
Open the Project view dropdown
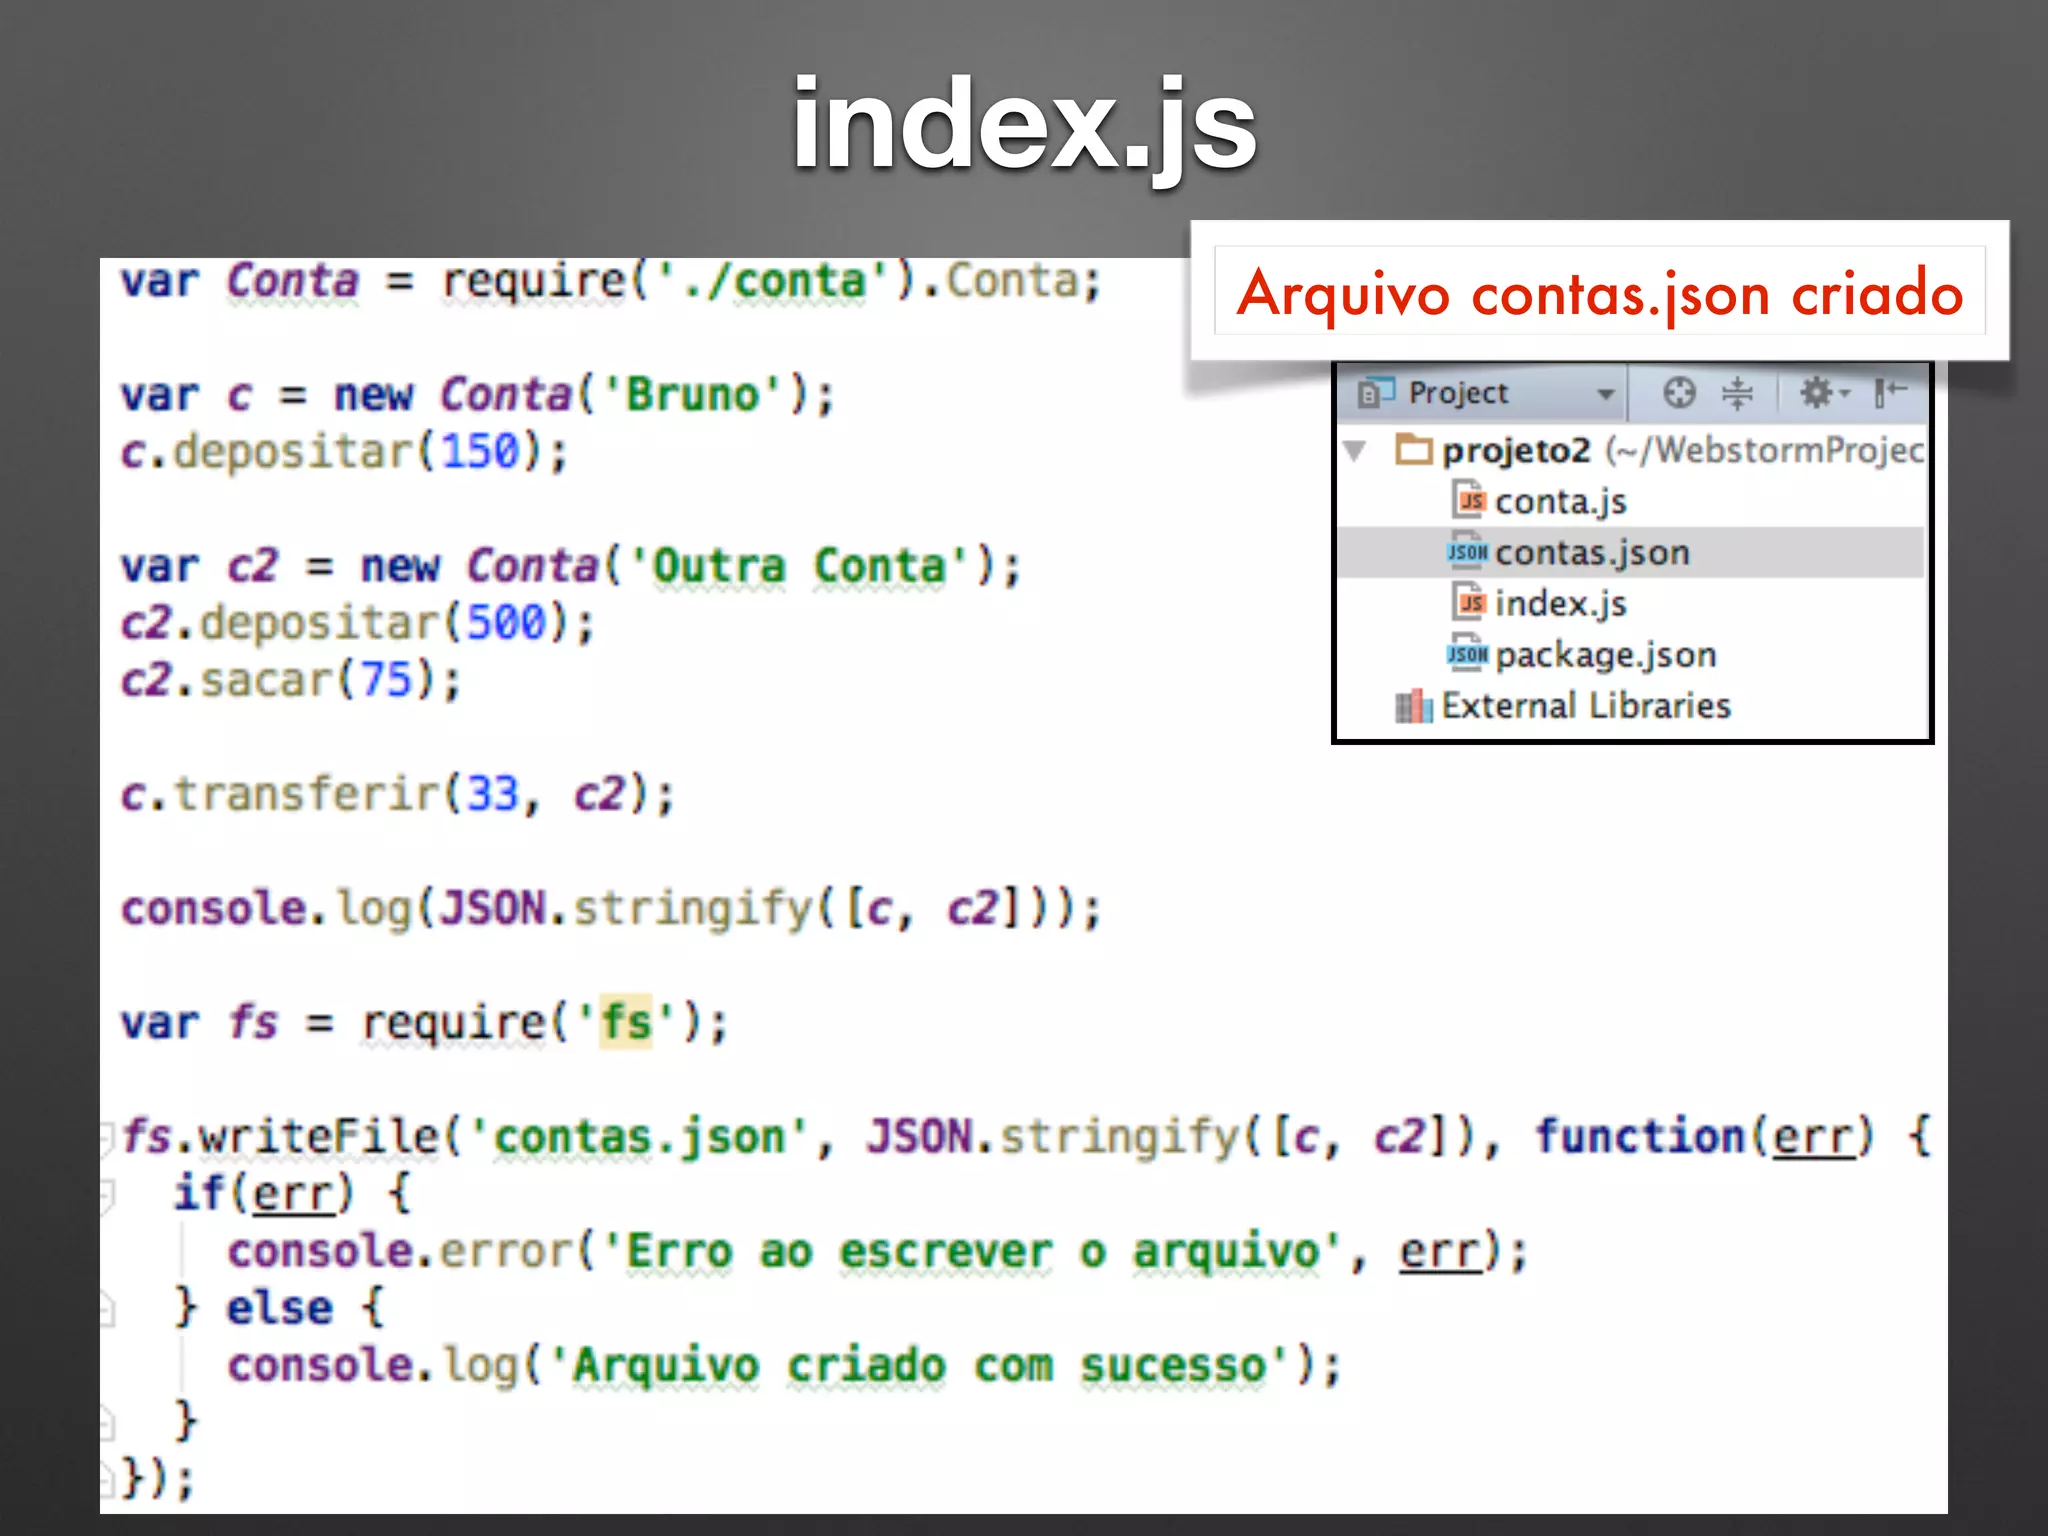coord(1604,393)
